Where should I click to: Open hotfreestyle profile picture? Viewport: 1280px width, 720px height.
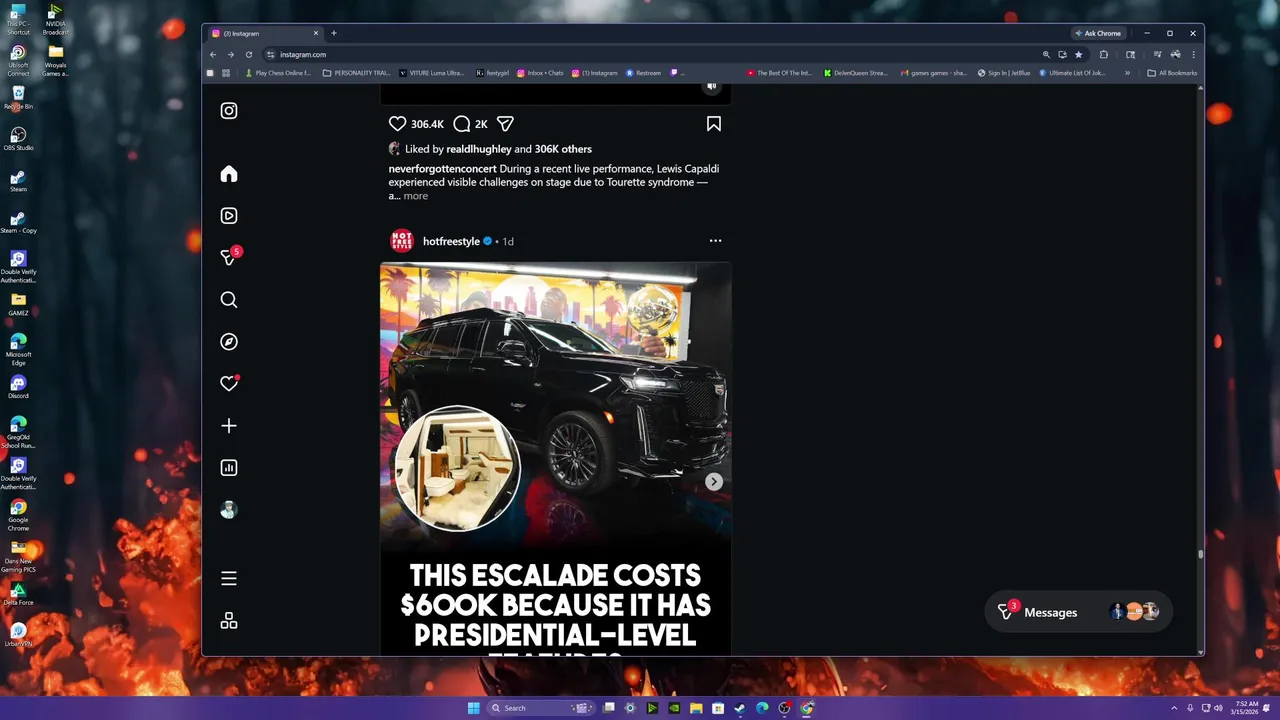[402, 241]
